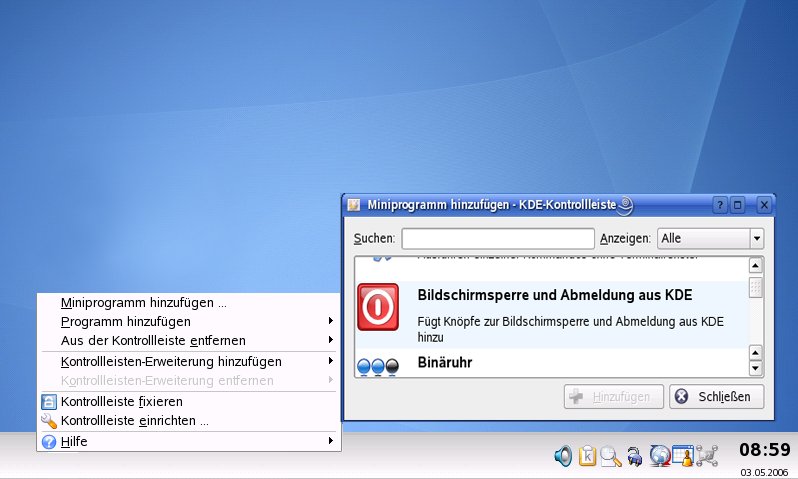Expand the Programm hinzufügen submenu
The height and width of the screenshot is (479, 798).
188,322
